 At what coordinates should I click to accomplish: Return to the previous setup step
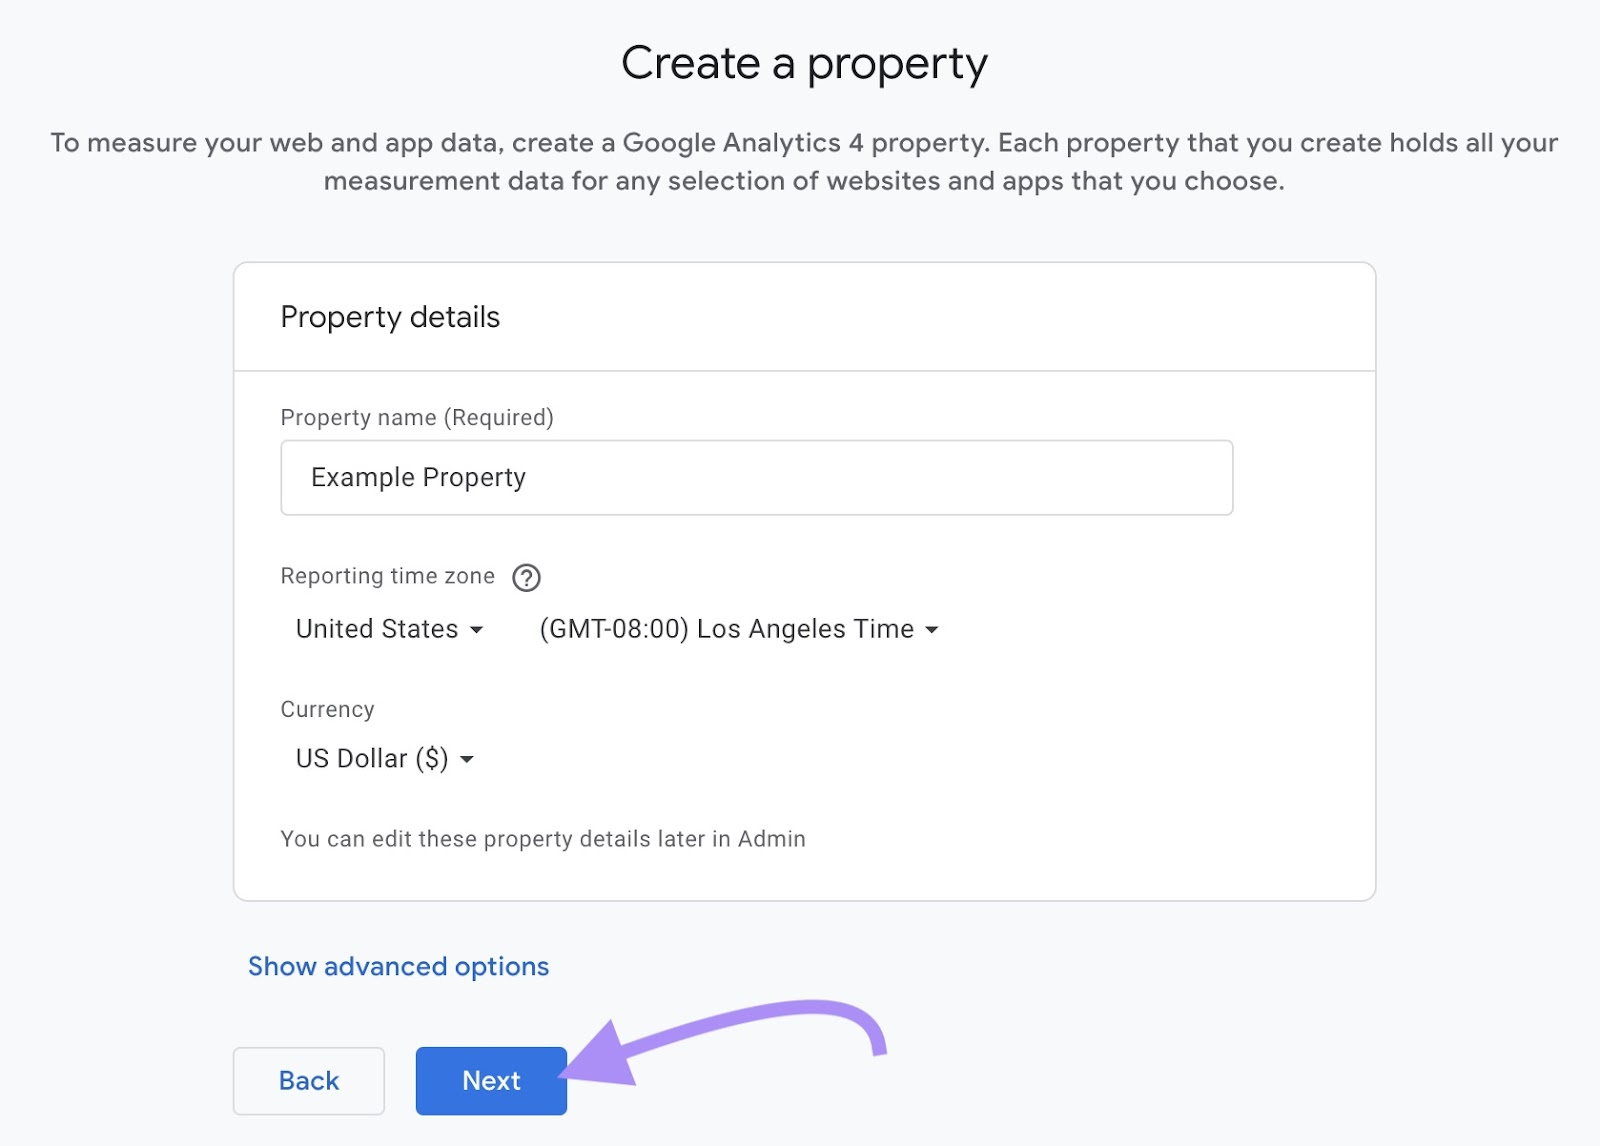coord(308,1081)
